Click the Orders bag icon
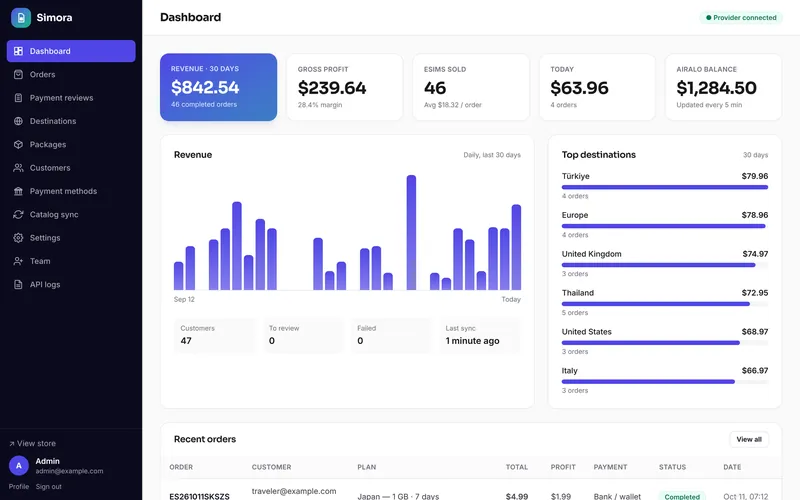Viewport: 800px width, 500px height. pos(18,74)
